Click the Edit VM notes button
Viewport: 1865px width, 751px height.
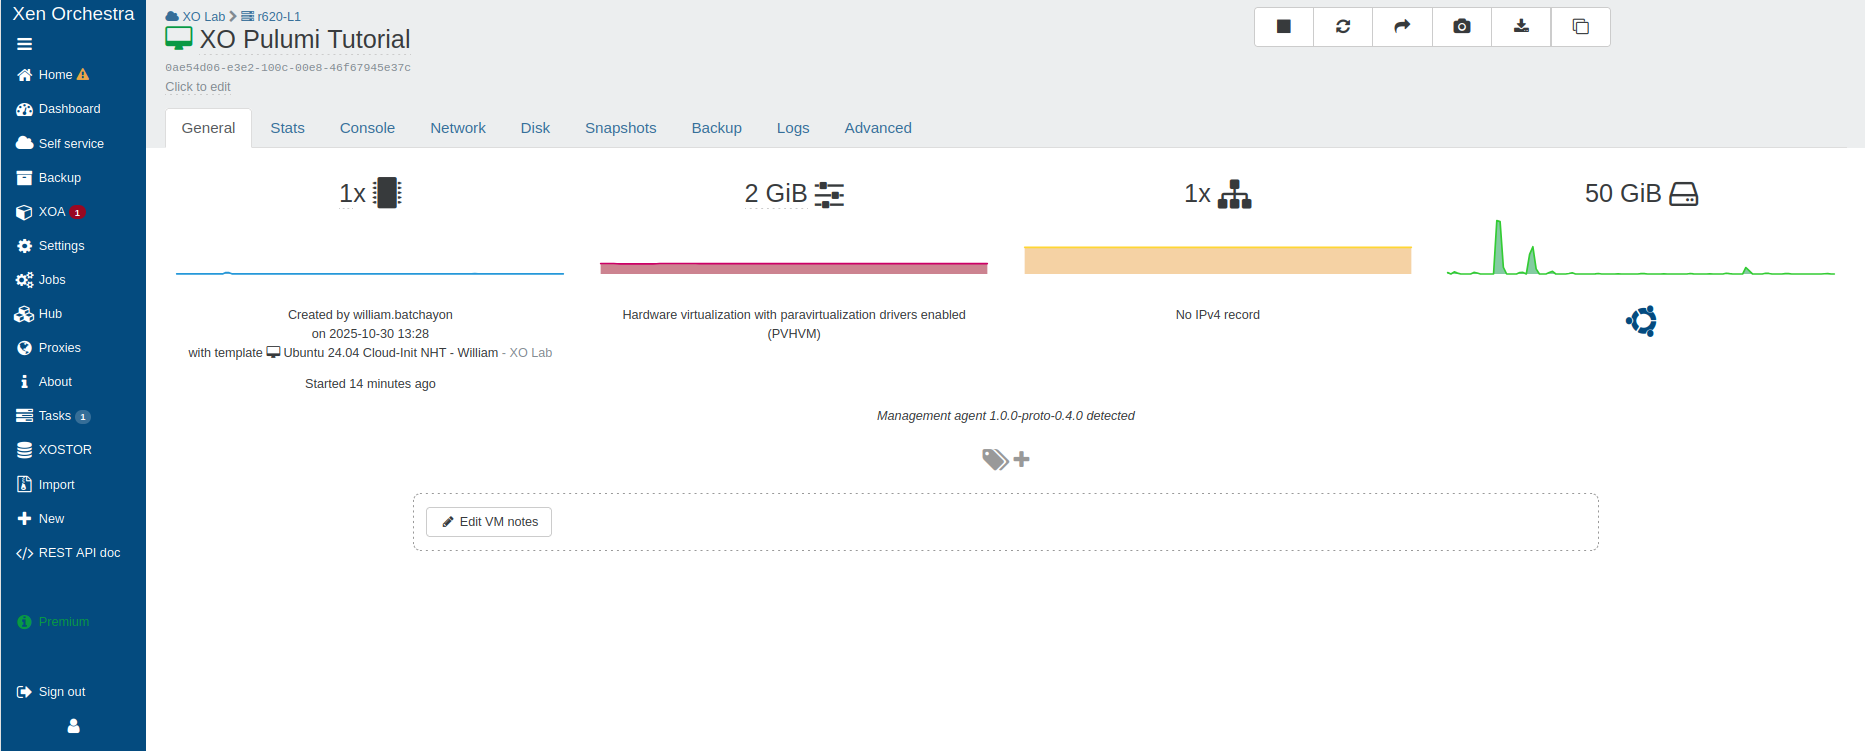click(489, 522)
